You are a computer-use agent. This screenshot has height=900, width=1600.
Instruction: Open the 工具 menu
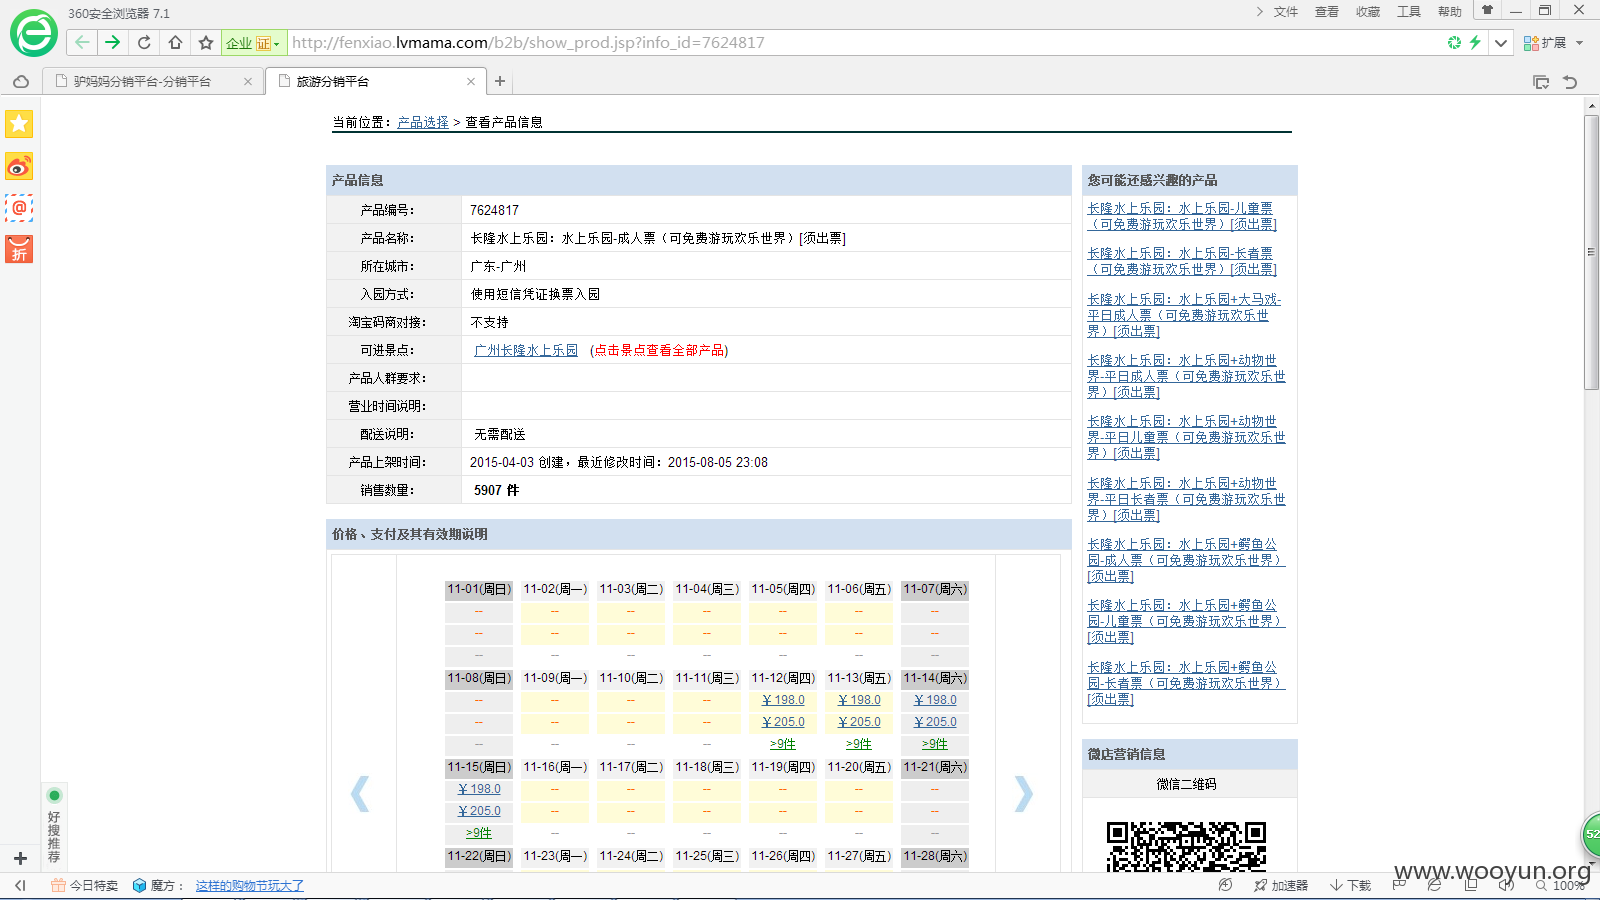click(1409, 12)
